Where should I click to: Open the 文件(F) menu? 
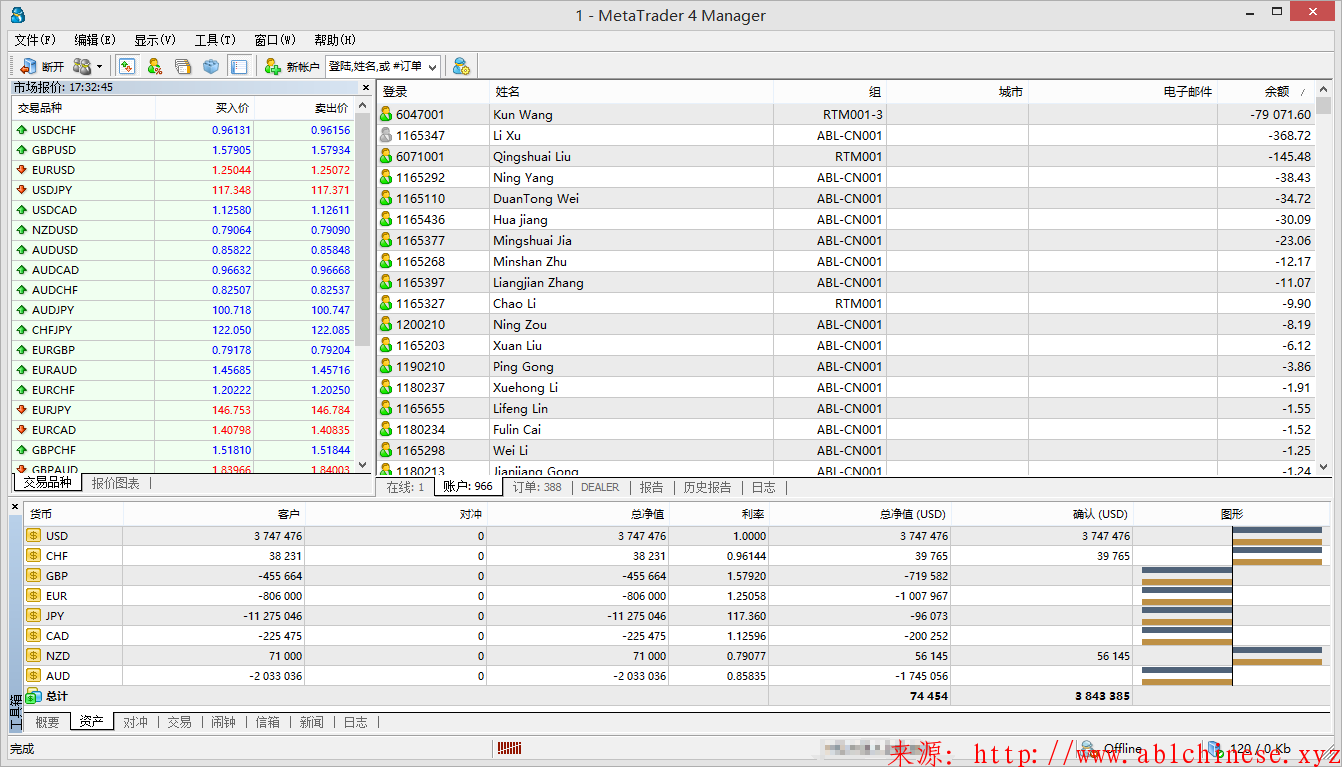(x=35, y=40)
